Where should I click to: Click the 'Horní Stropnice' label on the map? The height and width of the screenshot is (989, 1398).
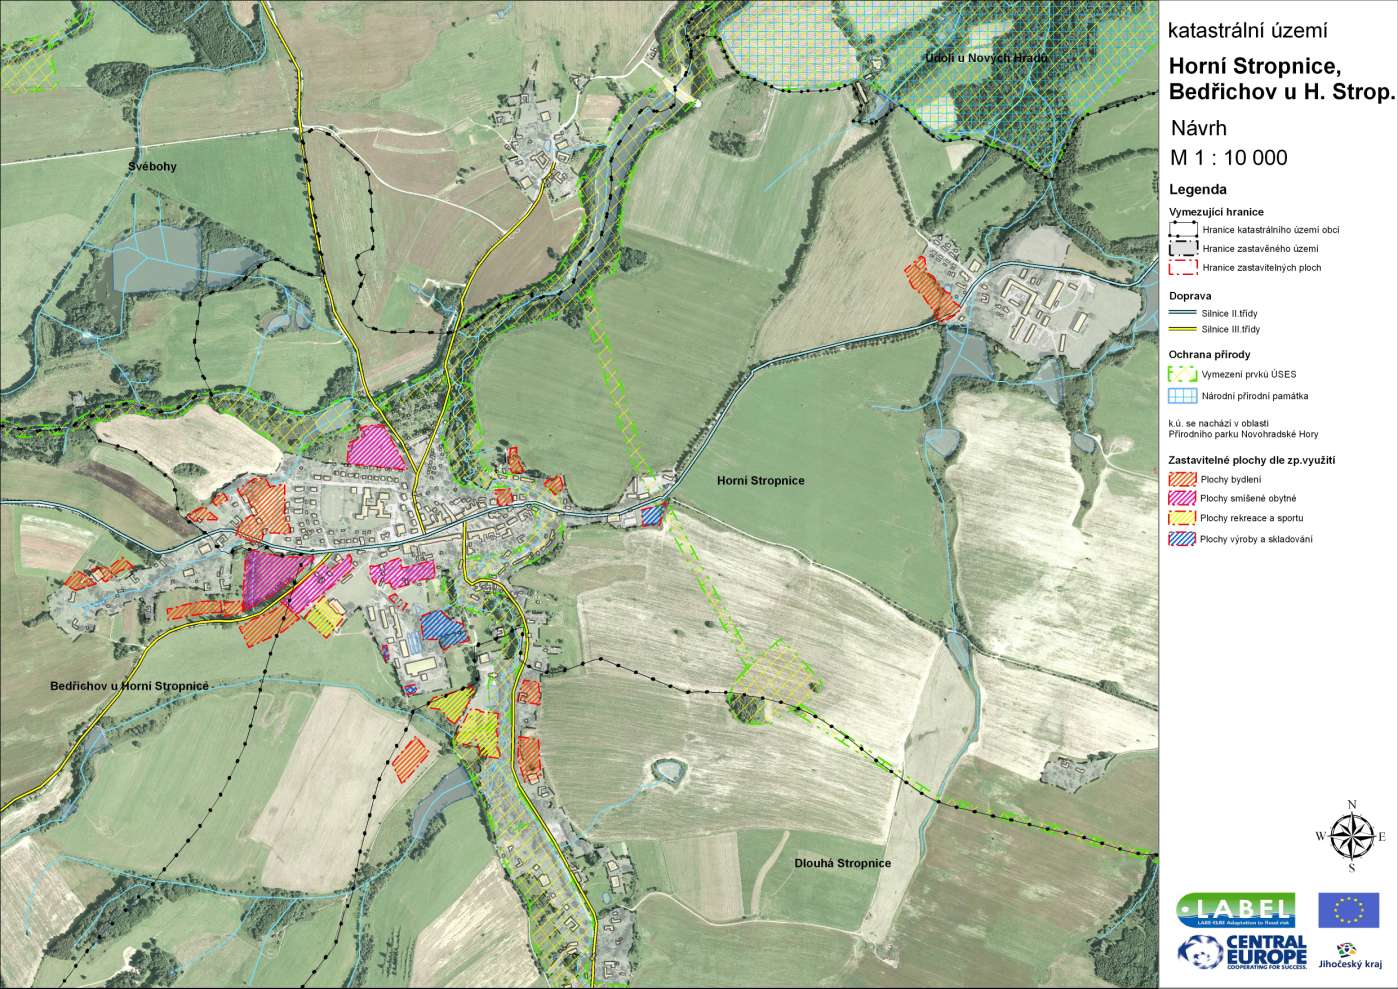click(x=760, y=480)
